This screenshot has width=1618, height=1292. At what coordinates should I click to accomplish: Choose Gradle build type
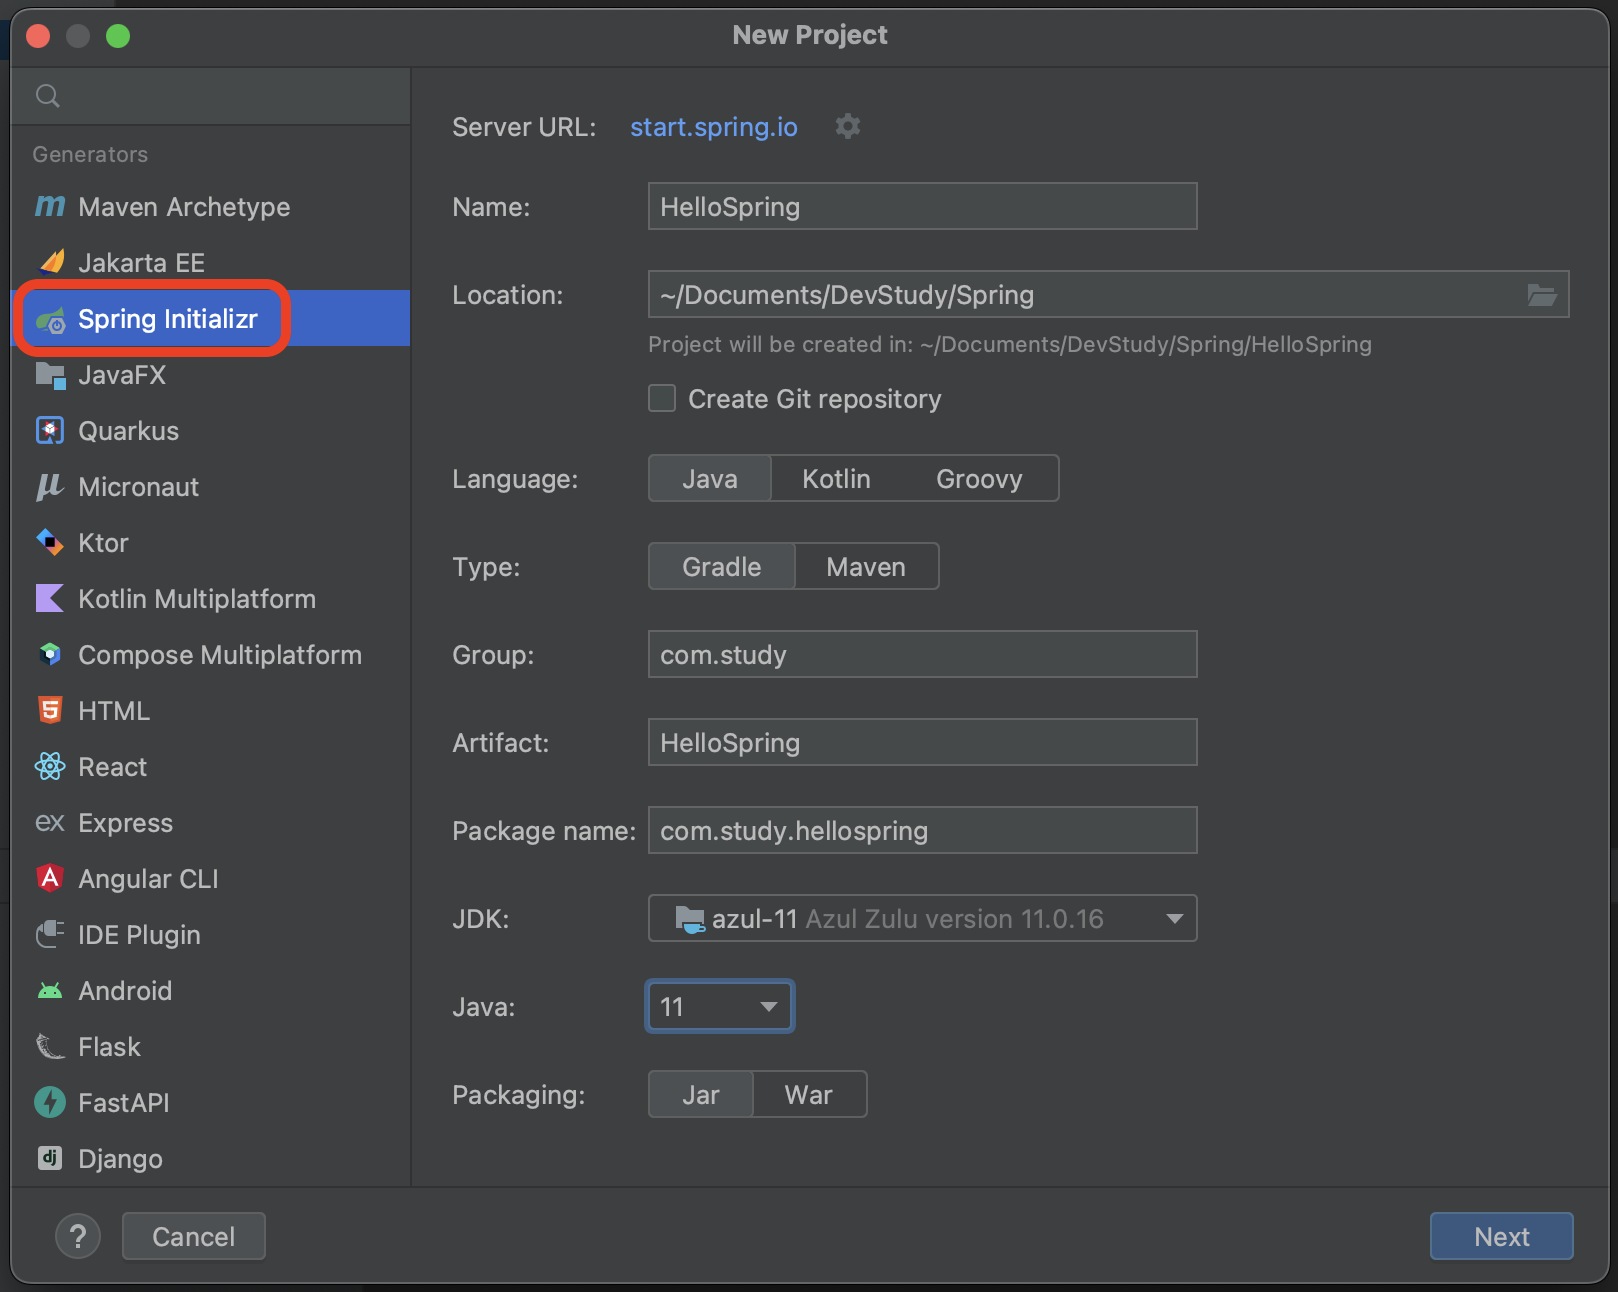click(x=722, y=567)
